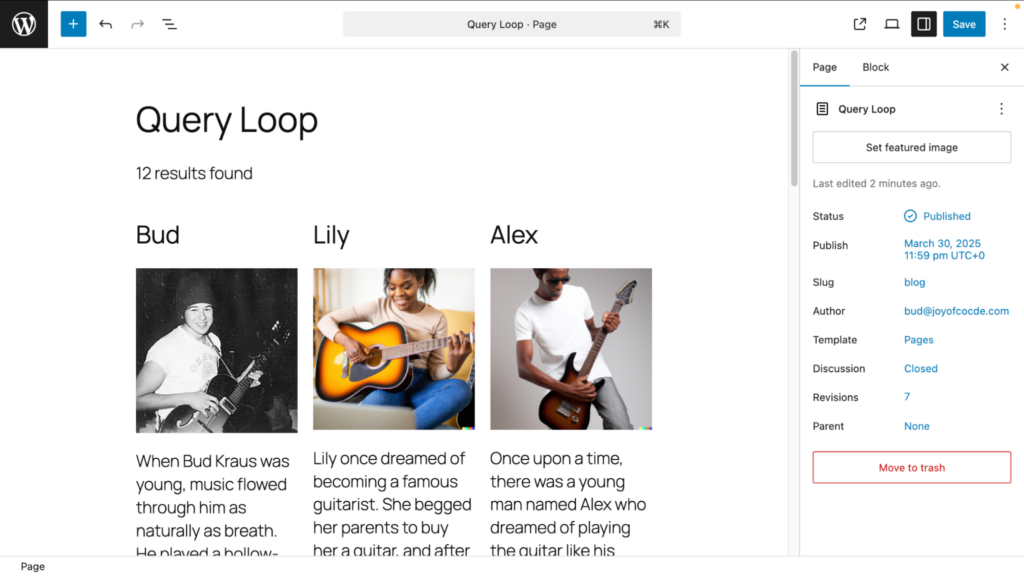Image resolution: width=1024 pixels, height=576 pixels.
Task: Undo the last change
Action: click(106, 24)
